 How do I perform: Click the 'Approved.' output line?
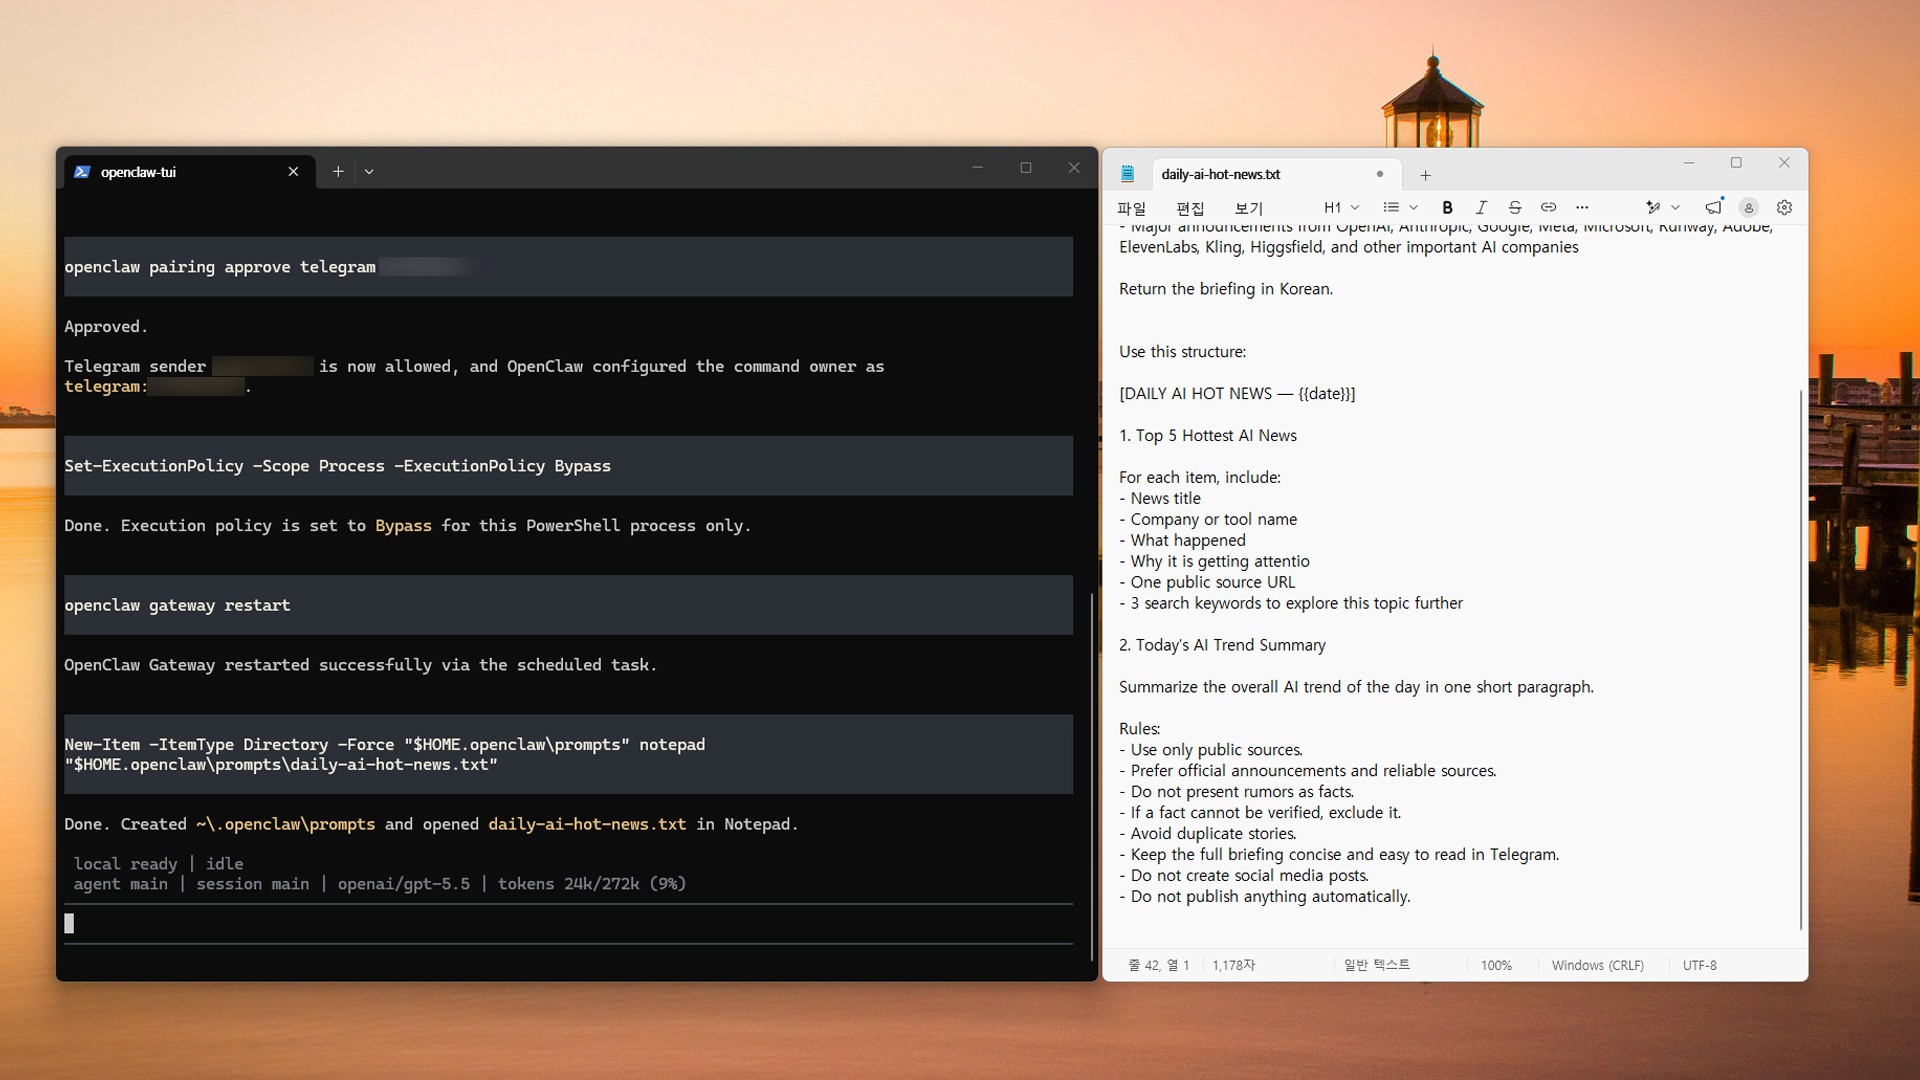(106, 327)
